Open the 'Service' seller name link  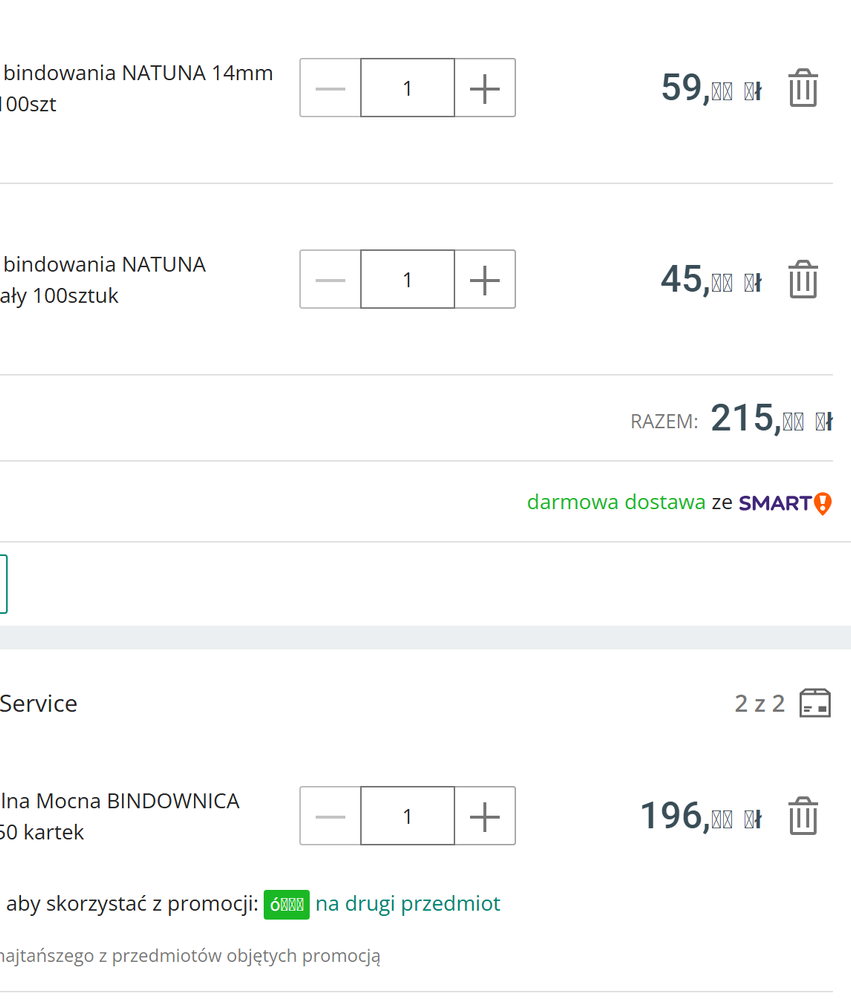39,703
